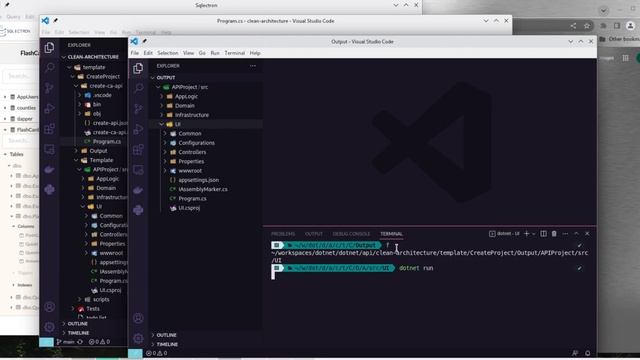Viewport: 640px width, 360px height.
Task: Open Accounts icon in Output VS Code window
Action: coord(138,318)
